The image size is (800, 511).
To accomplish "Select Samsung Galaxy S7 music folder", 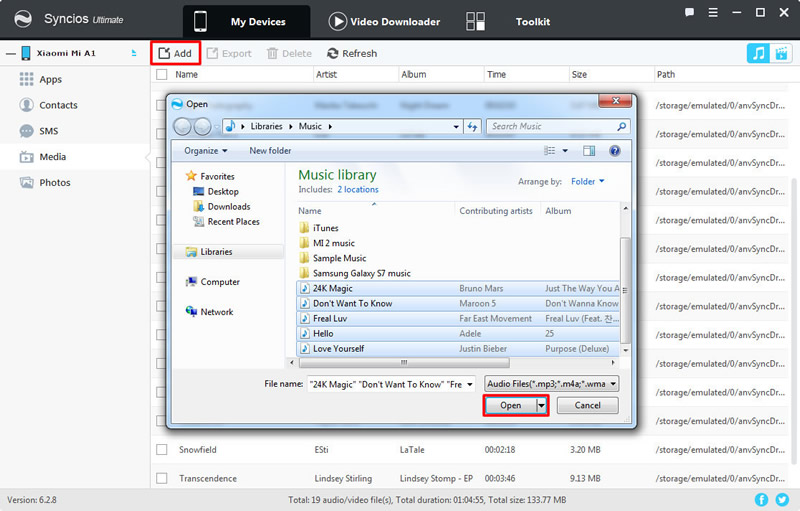I will [361, 273].
